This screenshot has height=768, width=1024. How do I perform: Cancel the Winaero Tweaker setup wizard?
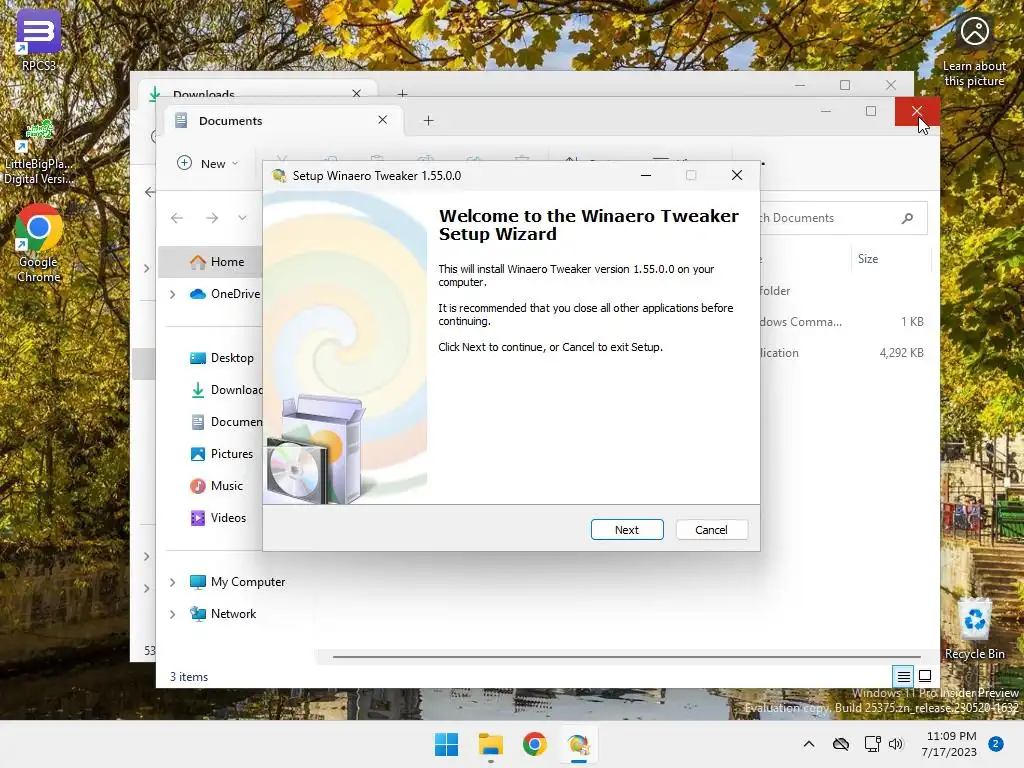tap(711, 530)
